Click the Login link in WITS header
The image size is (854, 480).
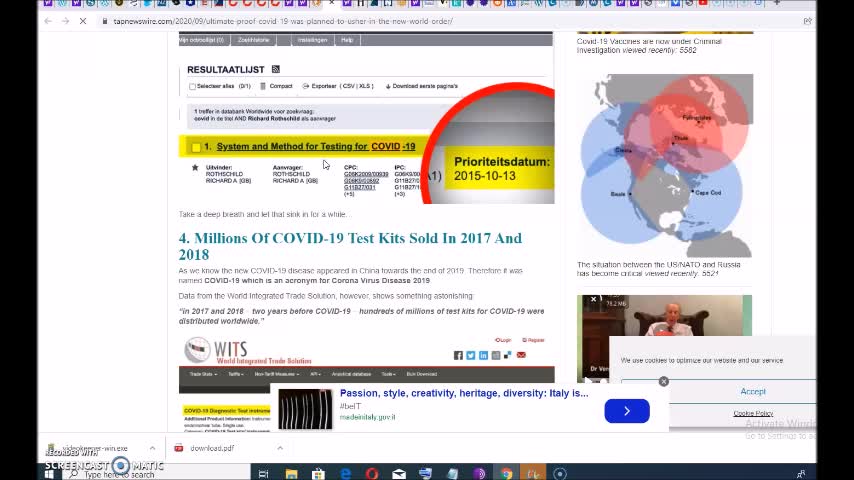503,340
